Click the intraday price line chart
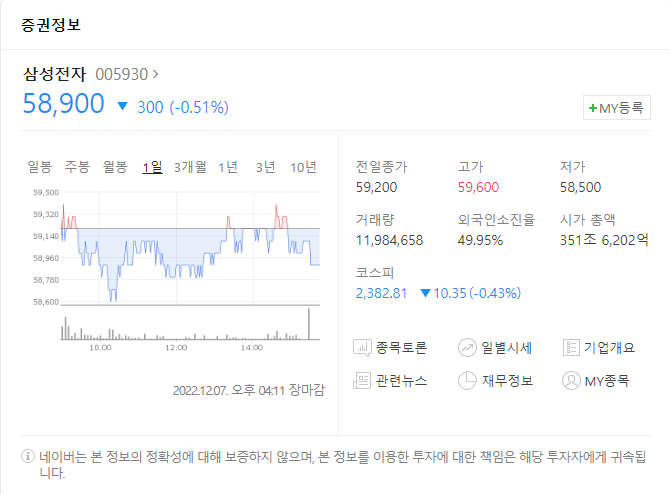 (190, 247)
